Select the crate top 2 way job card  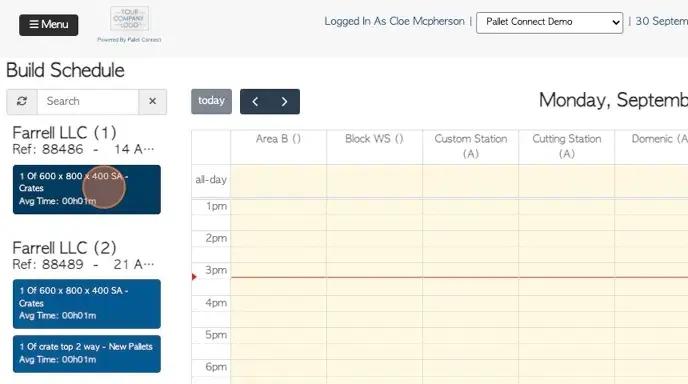(87, 354)
